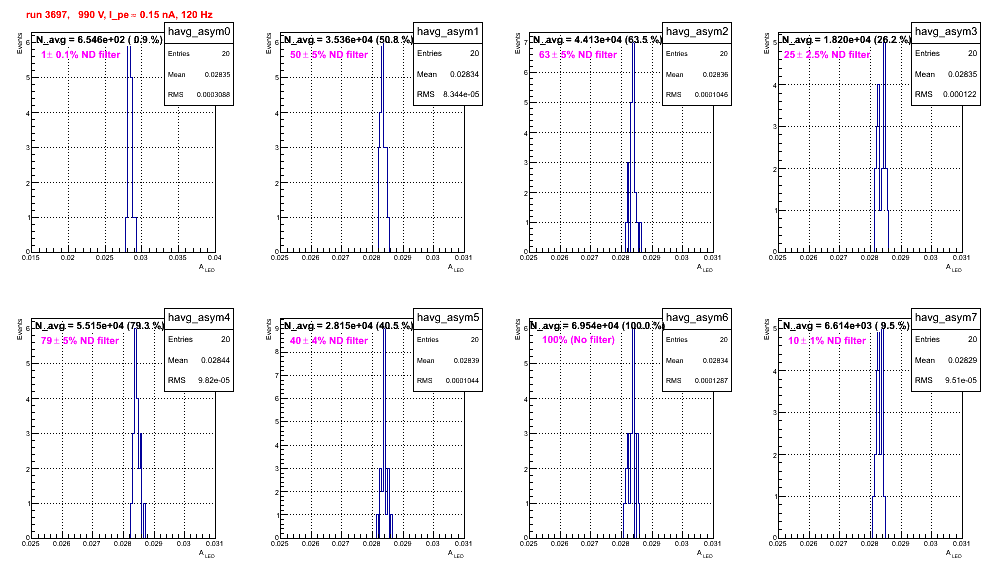
Task: Click the N_avg = 1.820e+04 label
Action: tap(846, 39)
